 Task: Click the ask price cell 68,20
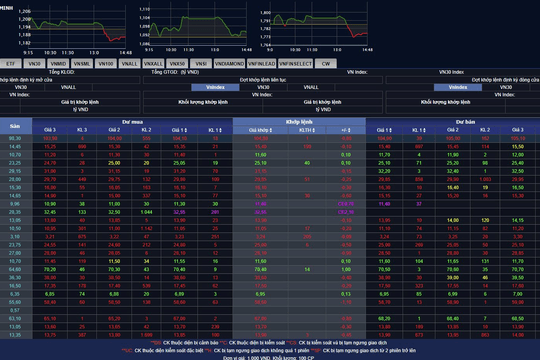click(384, 319)
